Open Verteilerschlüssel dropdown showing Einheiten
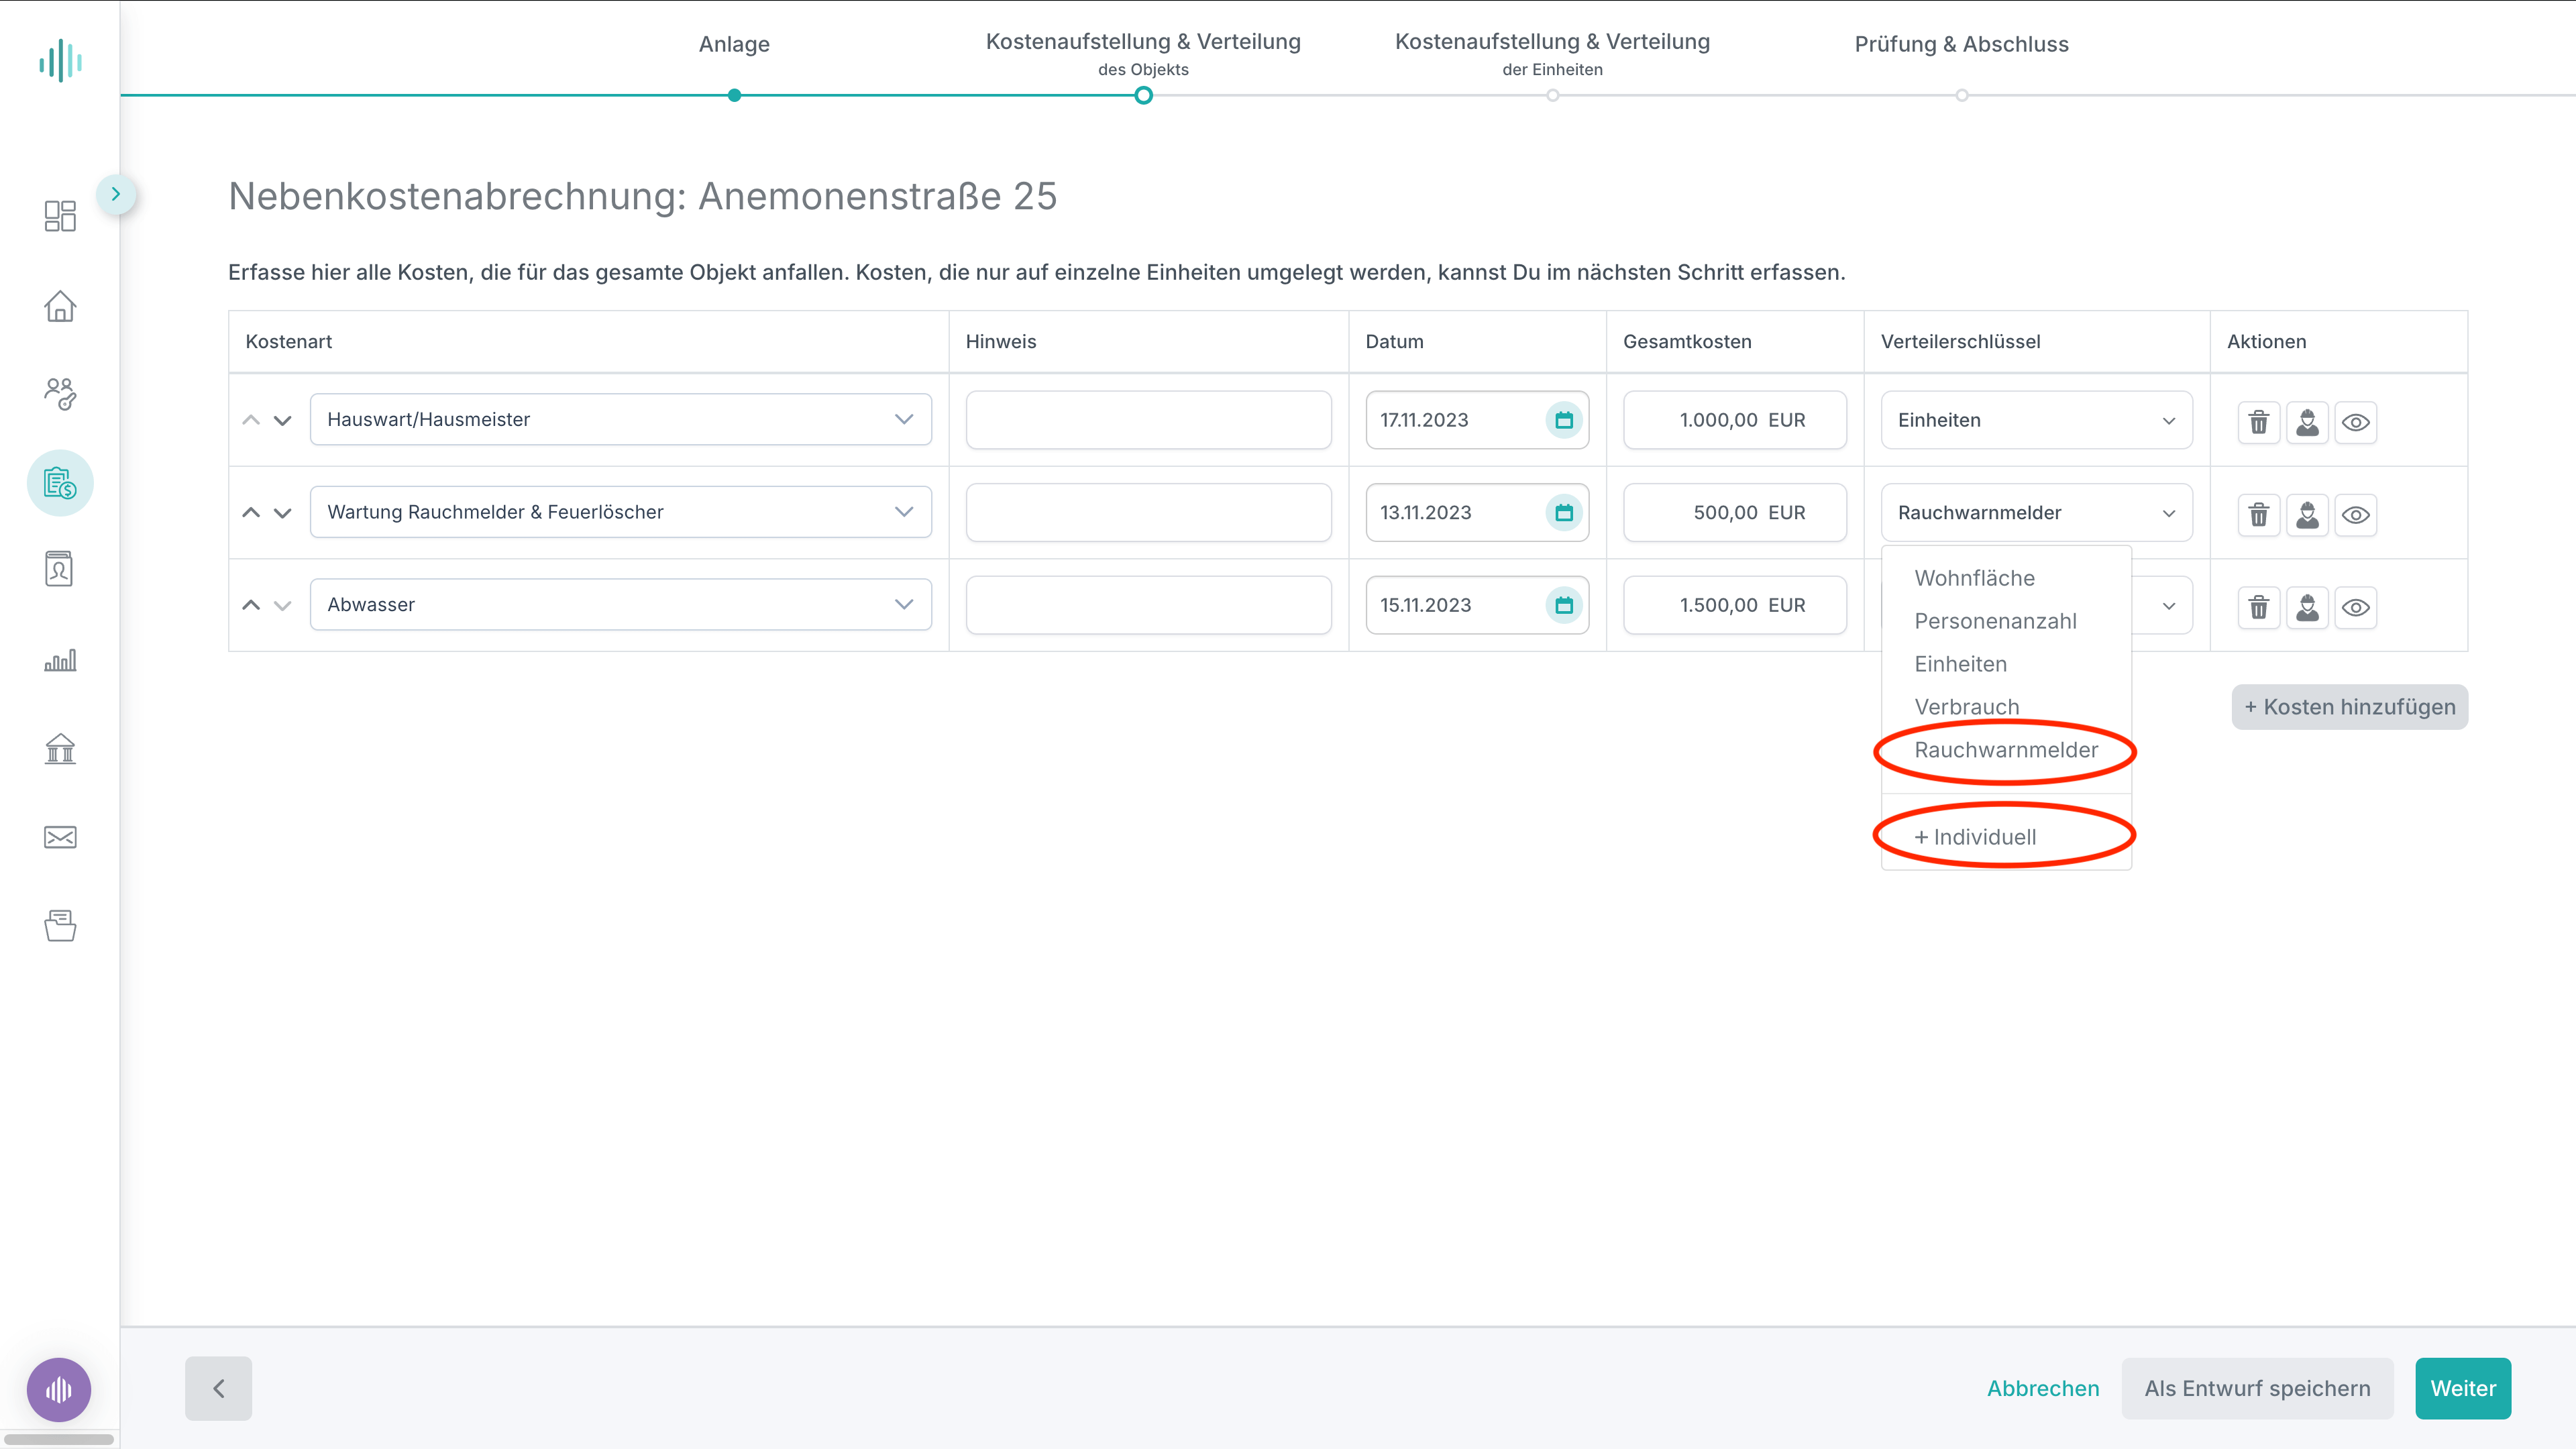Screen dimensions: 2576x1449 (2037, 420)
